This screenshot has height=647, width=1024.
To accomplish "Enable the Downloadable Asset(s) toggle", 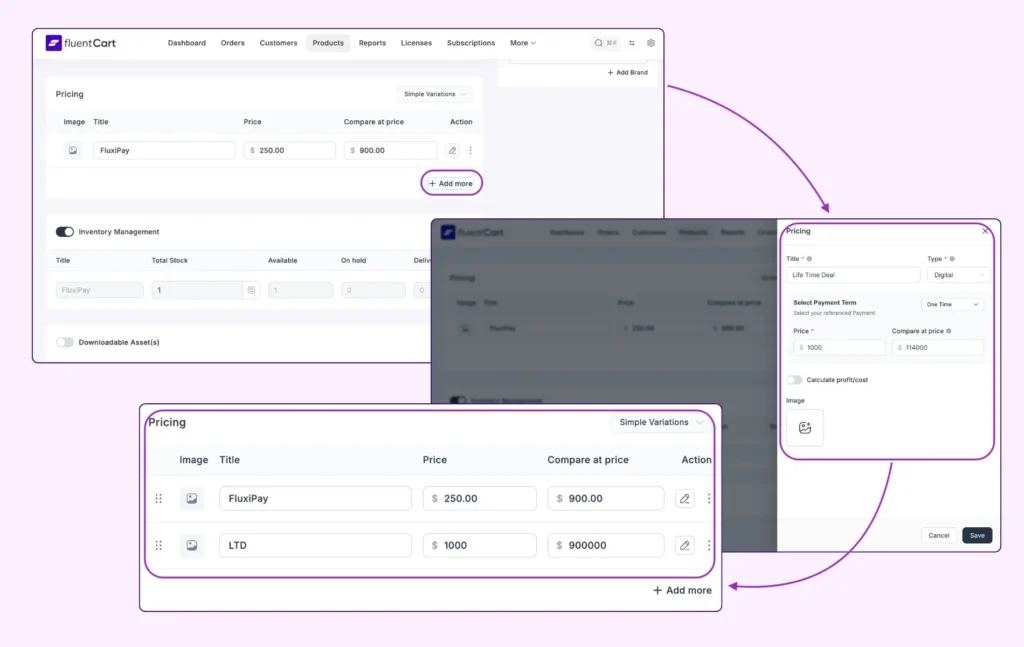I will pos(65,341).
